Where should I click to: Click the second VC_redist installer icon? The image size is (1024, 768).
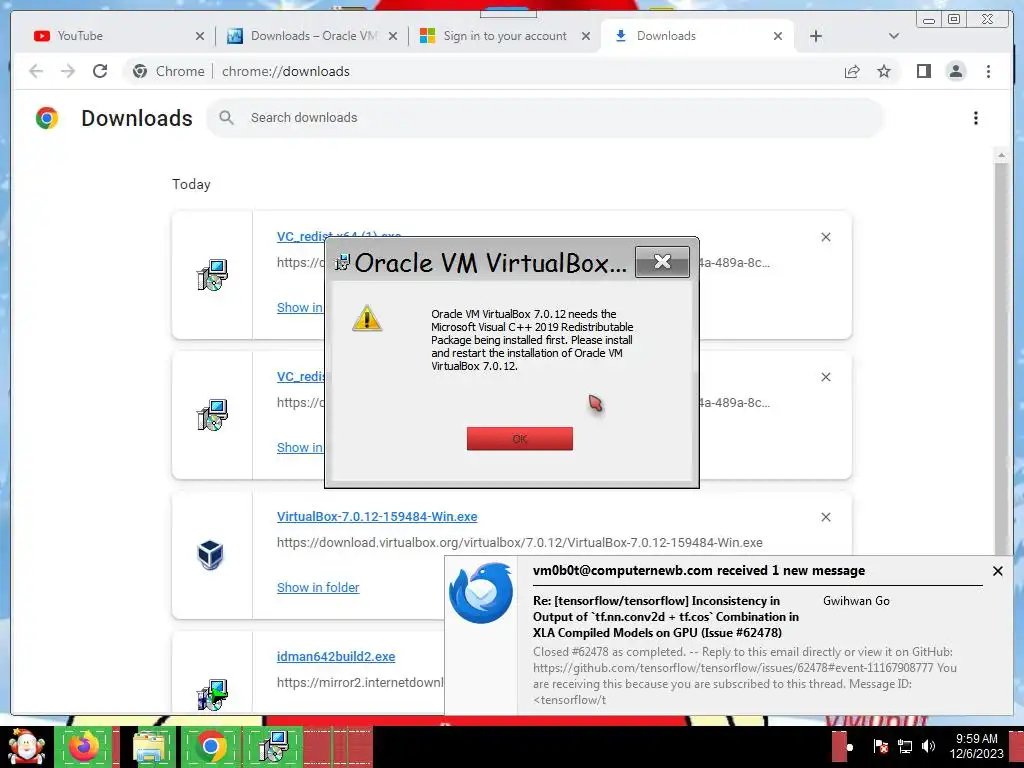point(212,415)
